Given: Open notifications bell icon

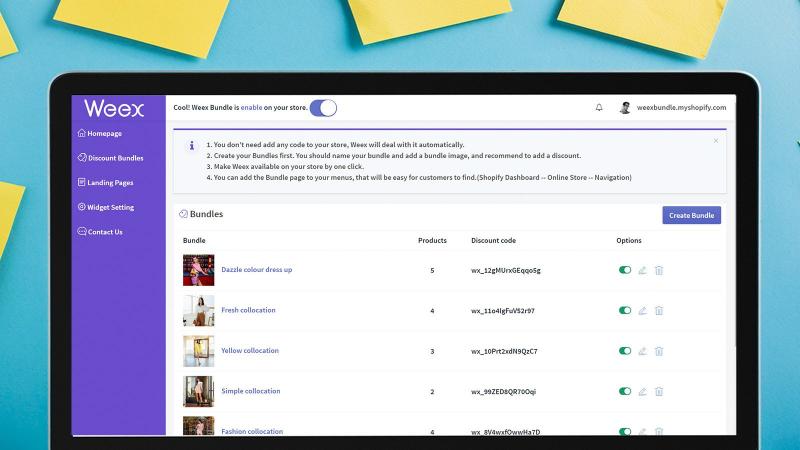Looking at the screenshot, I should [599, 108].
